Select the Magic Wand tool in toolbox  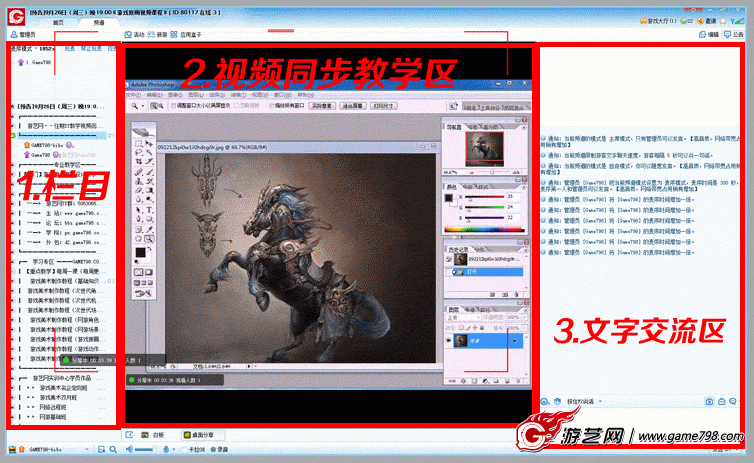coord(149,152)
